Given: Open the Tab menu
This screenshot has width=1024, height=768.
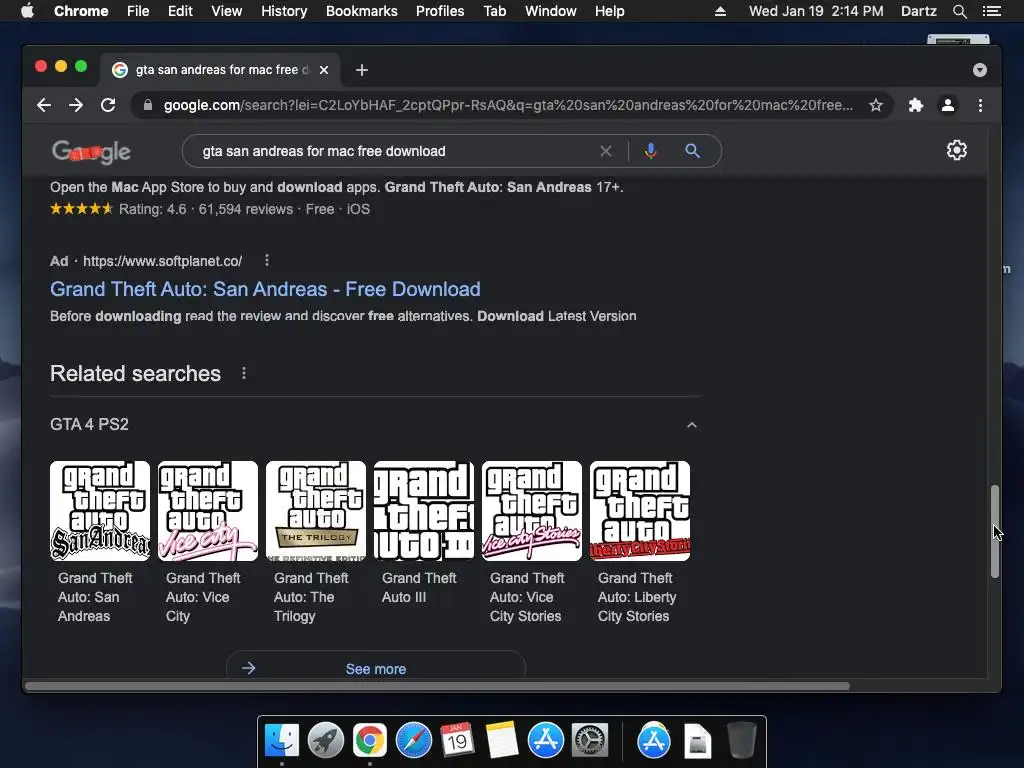Looking at the screenshot, I should pyautogui.click(x=494, y=11).
